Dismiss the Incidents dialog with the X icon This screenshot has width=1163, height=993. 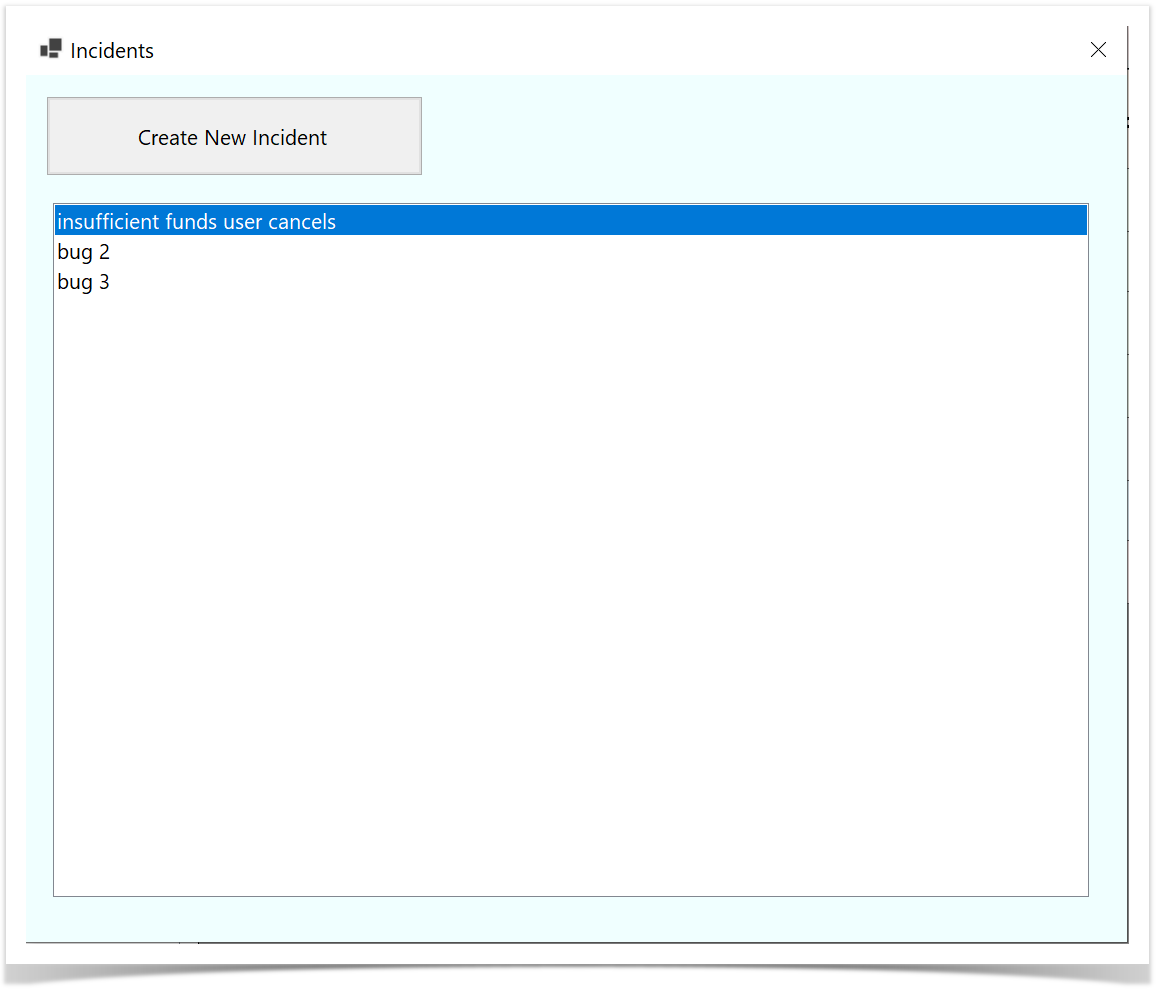tap(1098, 50)
